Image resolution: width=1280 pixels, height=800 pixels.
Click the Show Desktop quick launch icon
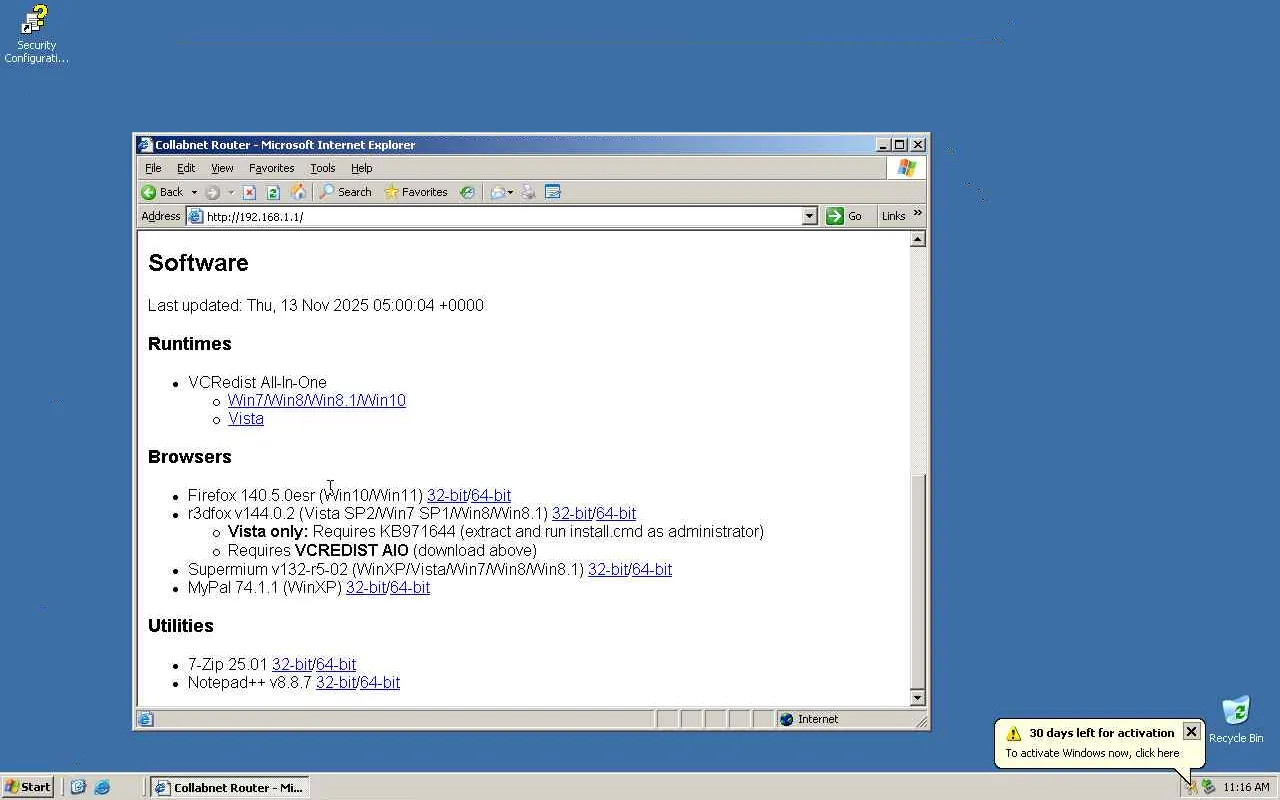[79, 787]
